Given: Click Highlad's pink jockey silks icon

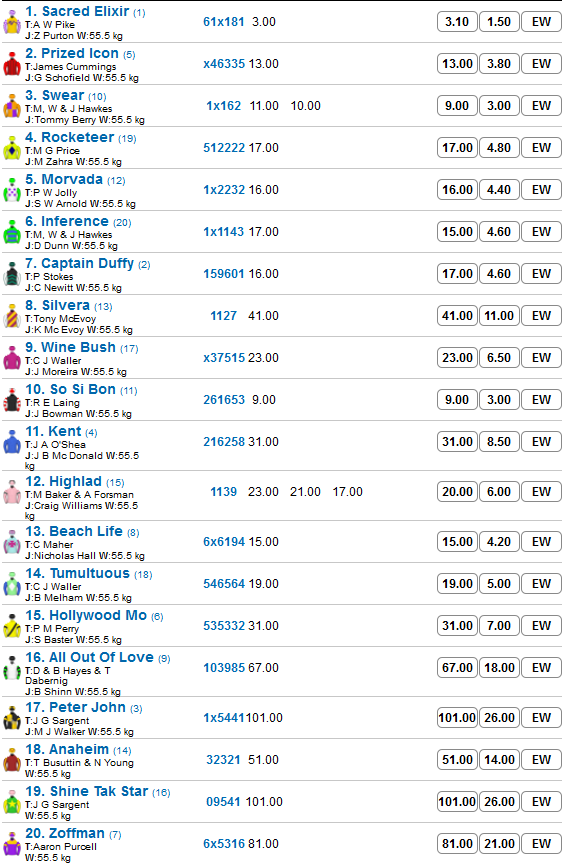Looking at the screenshot, I should (x=12, y=494).
